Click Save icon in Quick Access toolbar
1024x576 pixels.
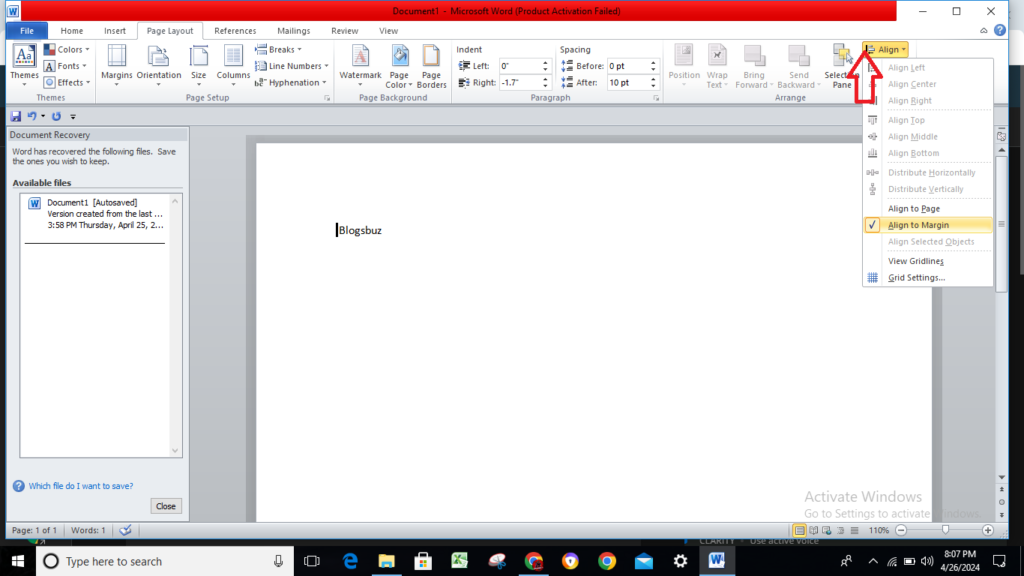(x=16, y=116)
